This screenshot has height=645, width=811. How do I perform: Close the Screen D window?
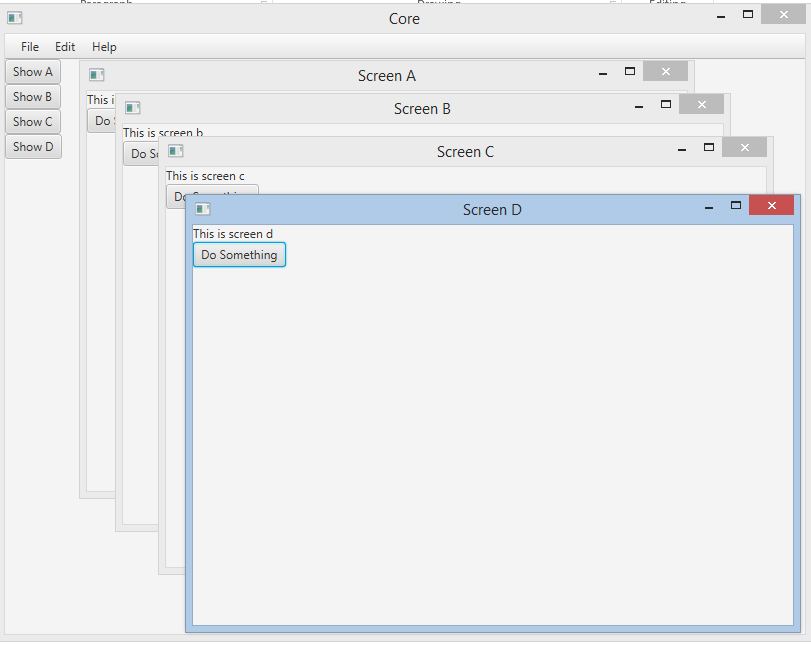pos(771,205)
